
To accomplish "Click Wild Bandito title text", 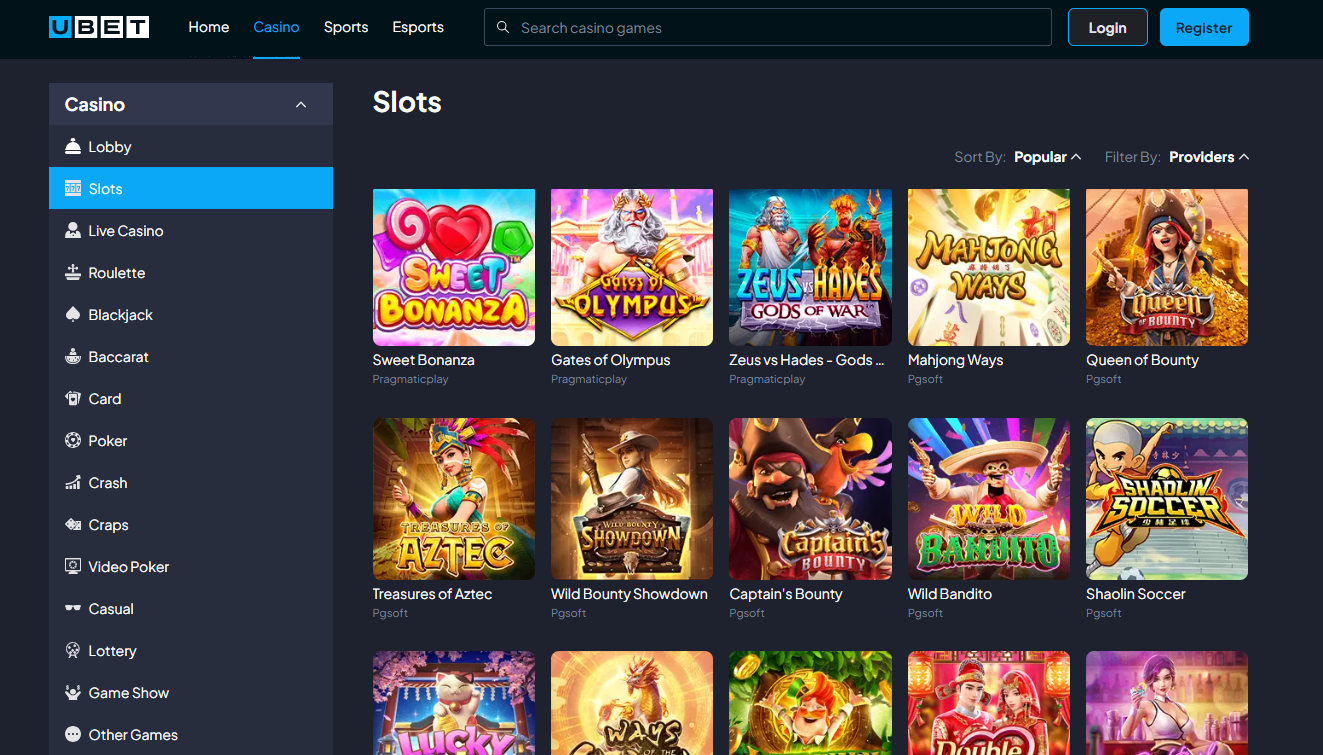I will point(950,594).
